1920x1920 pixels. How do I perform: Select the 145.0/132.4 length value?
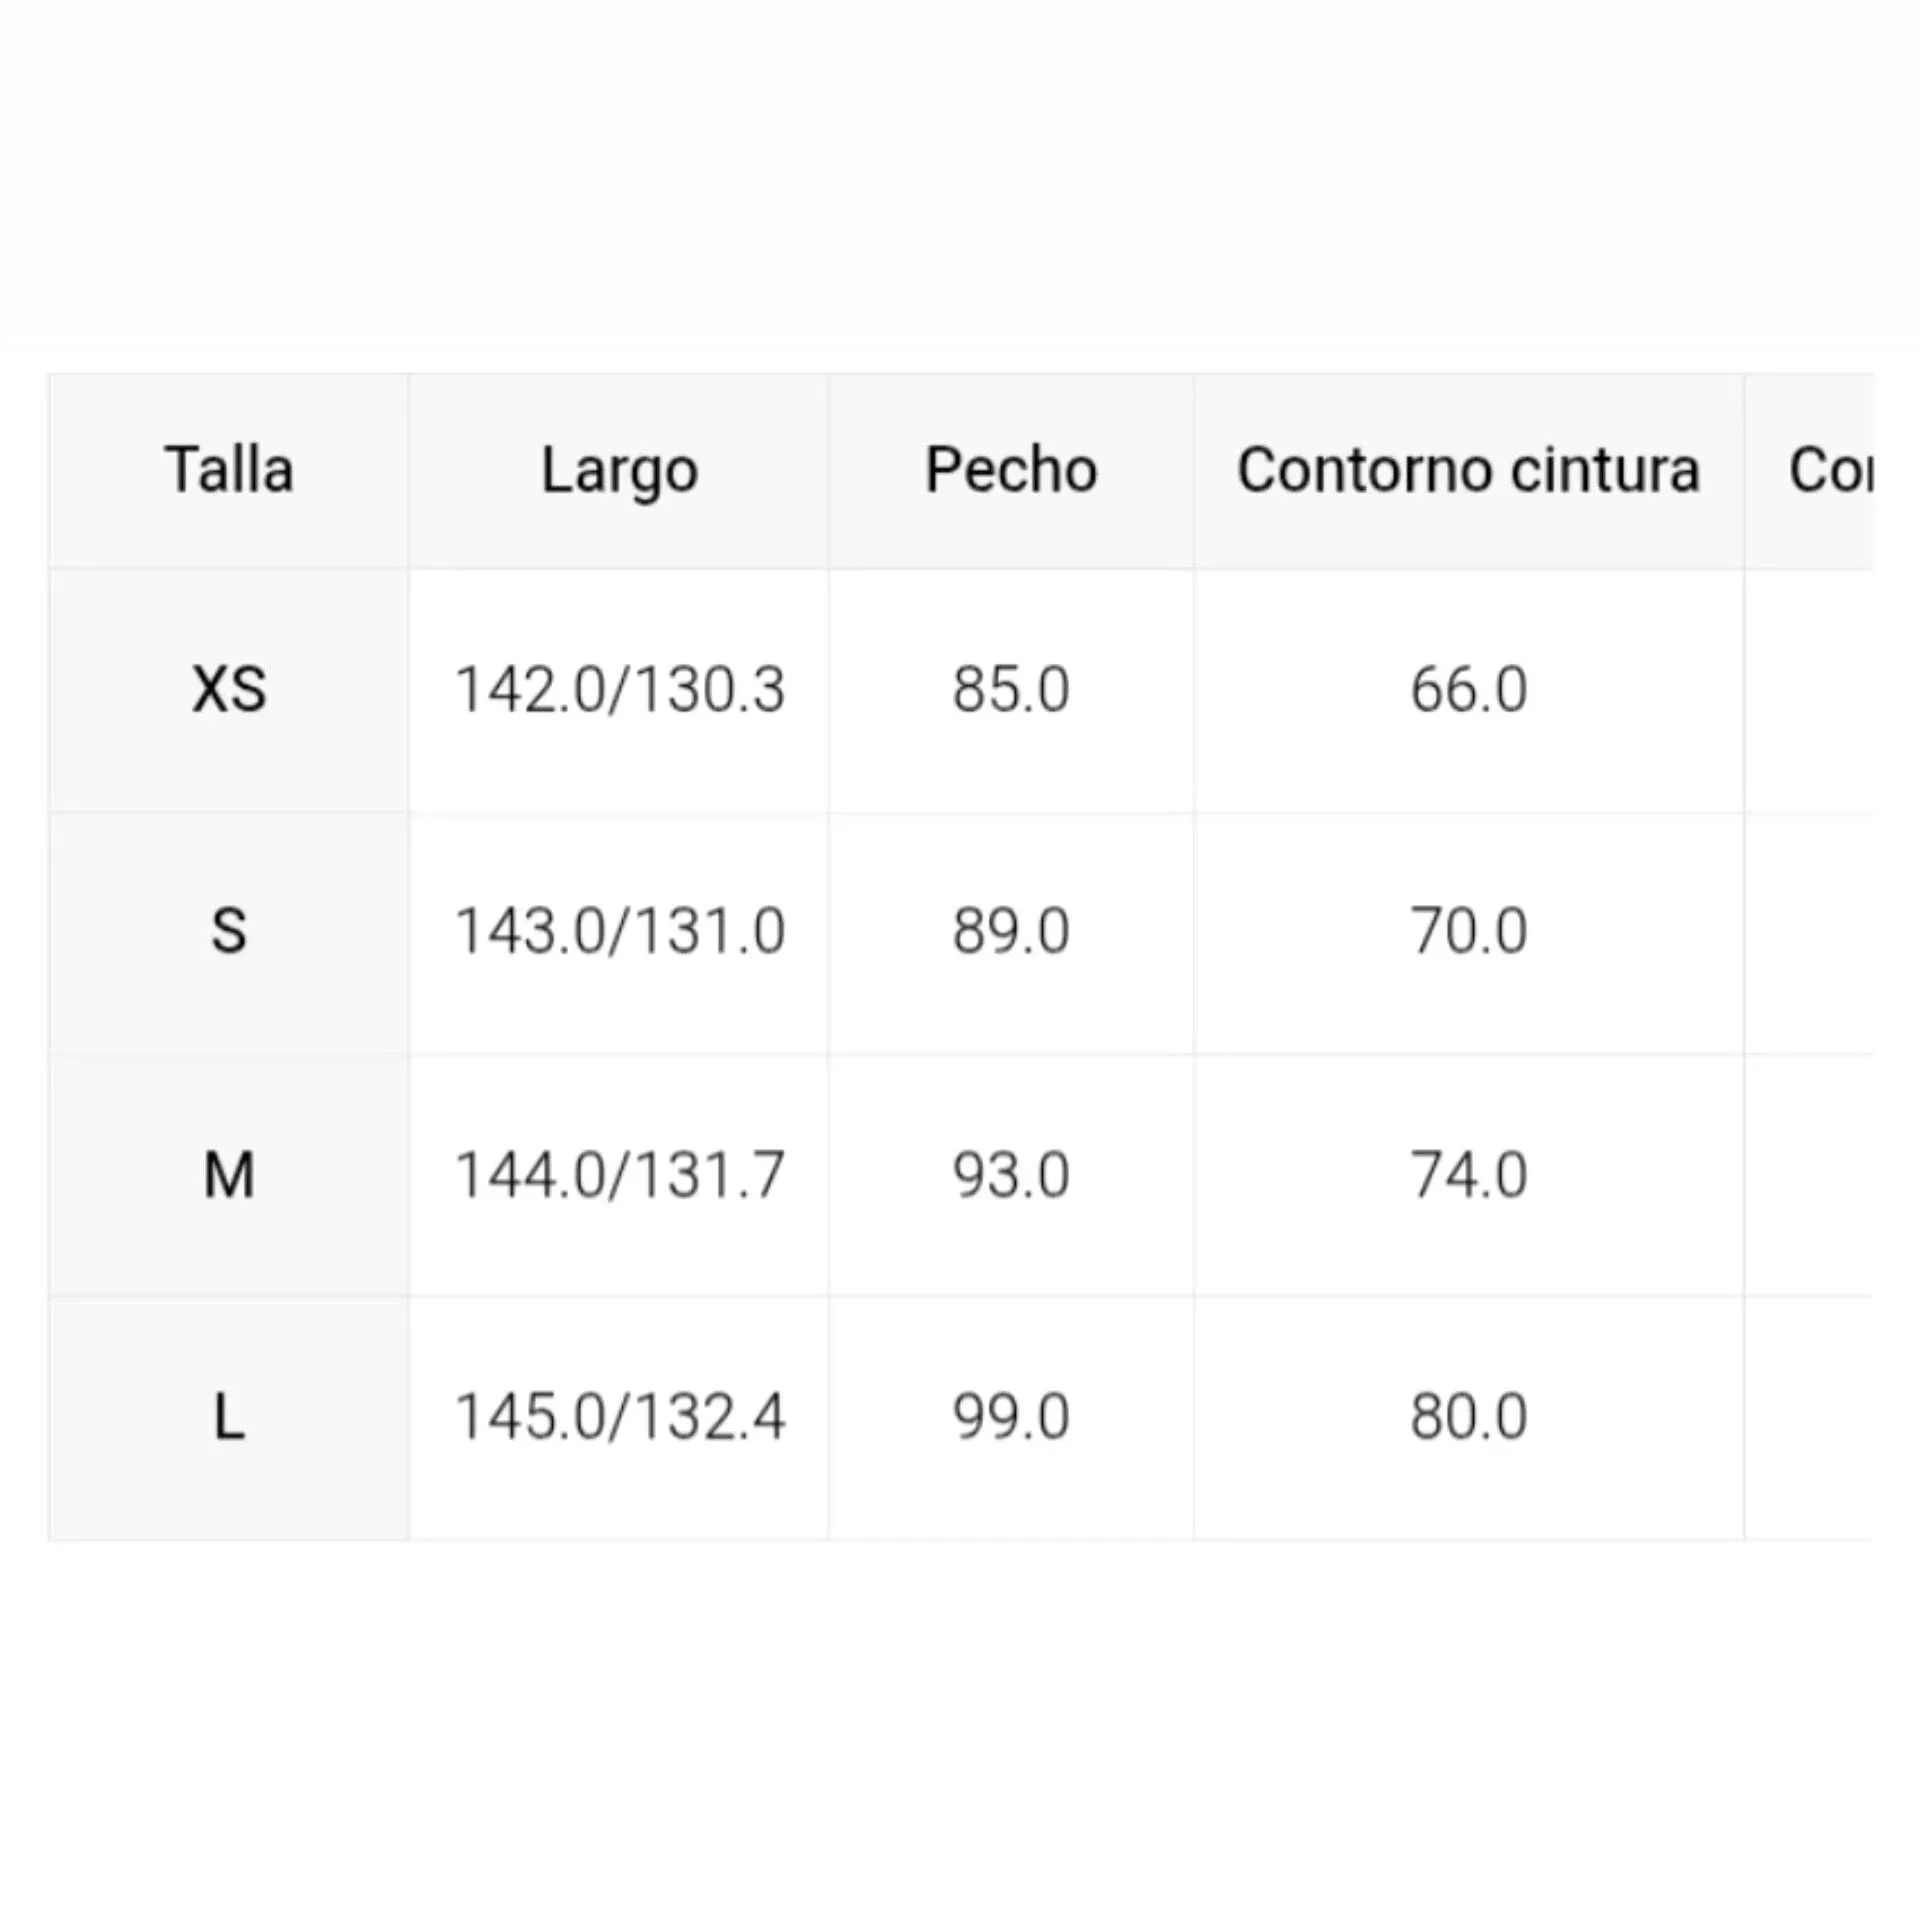click(x=620, y=1417)
